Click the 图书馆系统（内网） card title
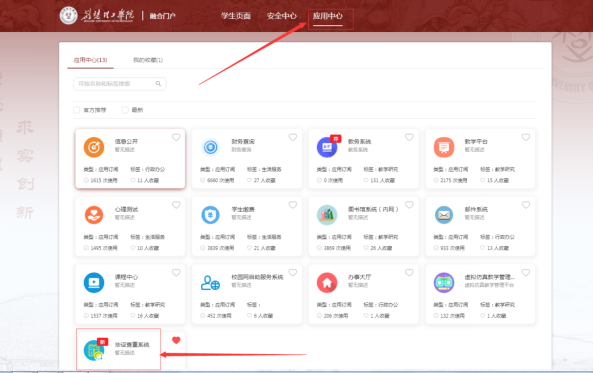The image size is (593, 373). tap(373, 209)
